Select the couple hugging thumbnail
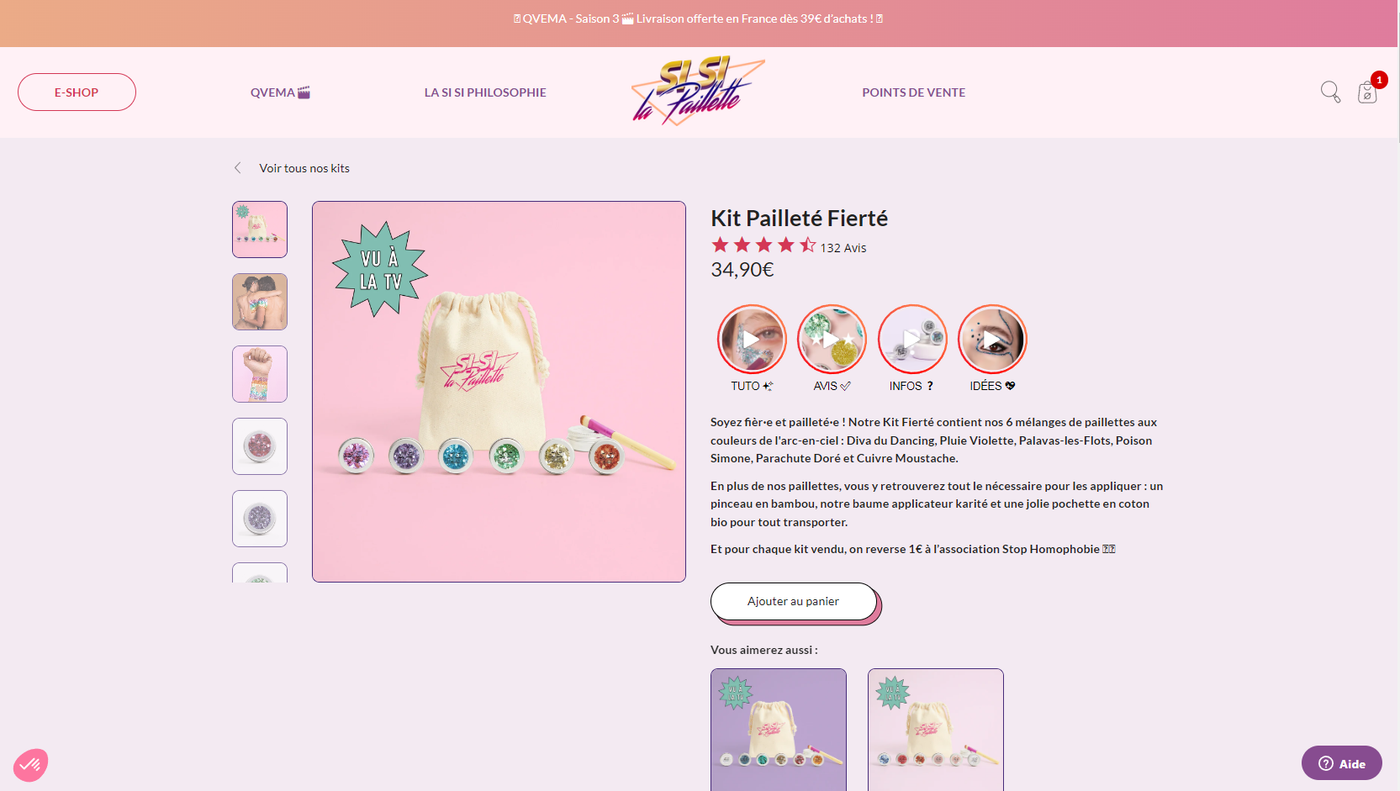Image resolution: width=1400 pixels, height=791 pixels. (260, 302)
